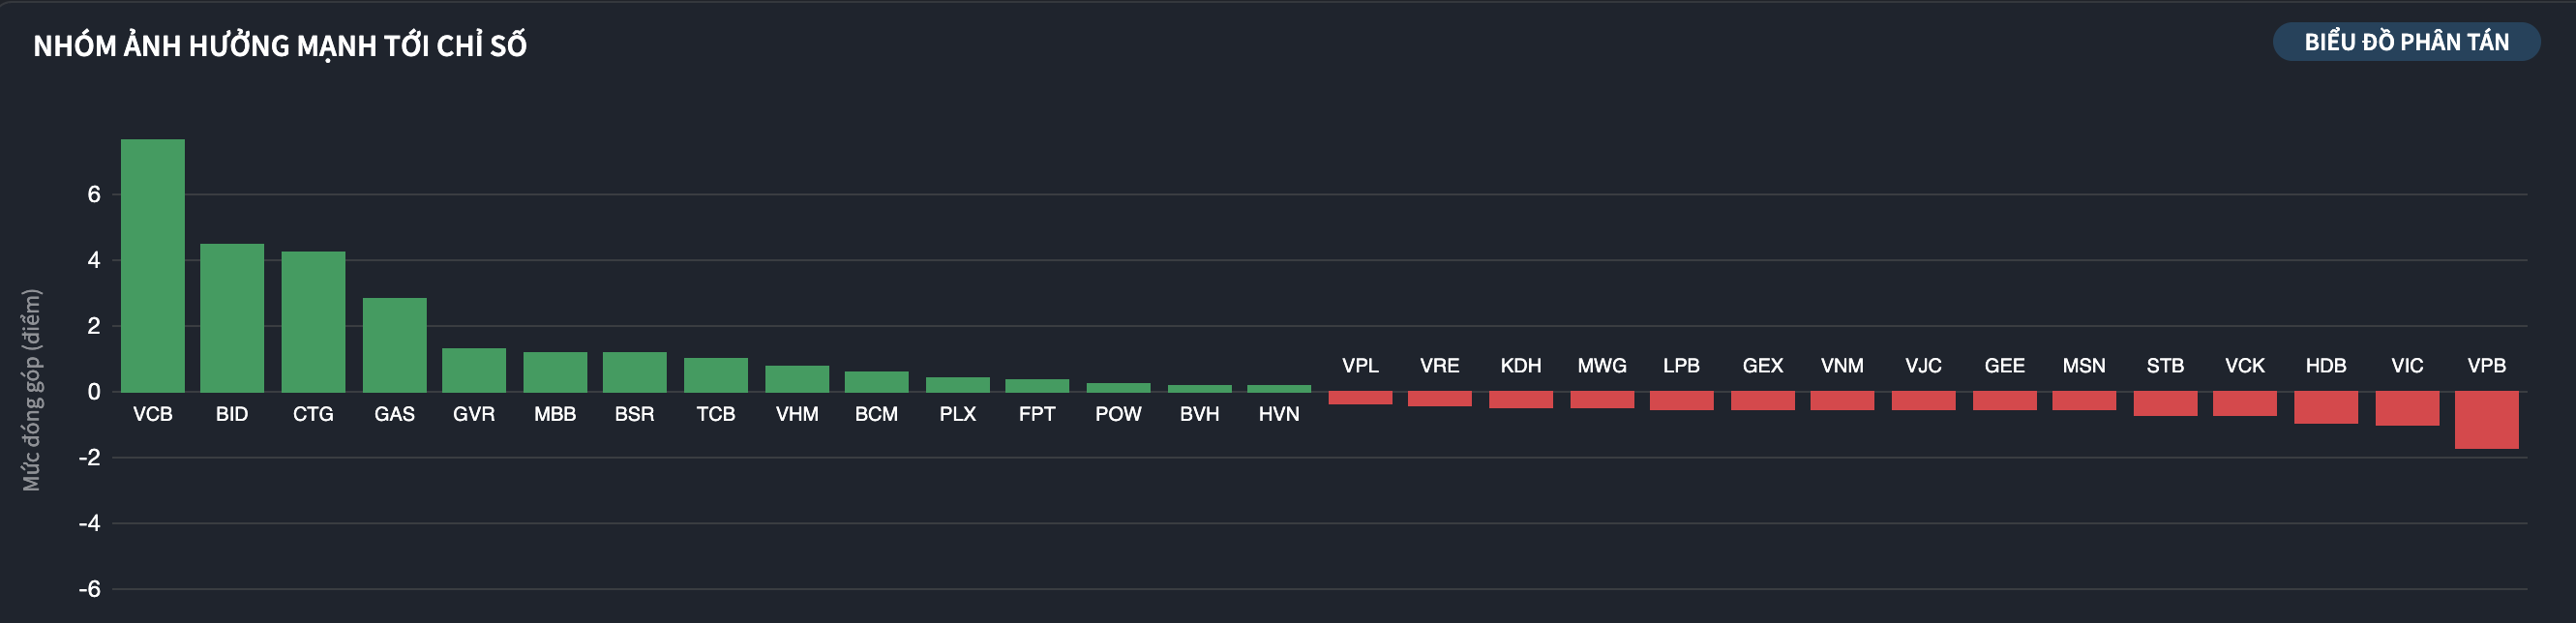The height and width of the screenshot is (623, 2576).
Task: Click the green VCB bar
Action: (153, 265)
